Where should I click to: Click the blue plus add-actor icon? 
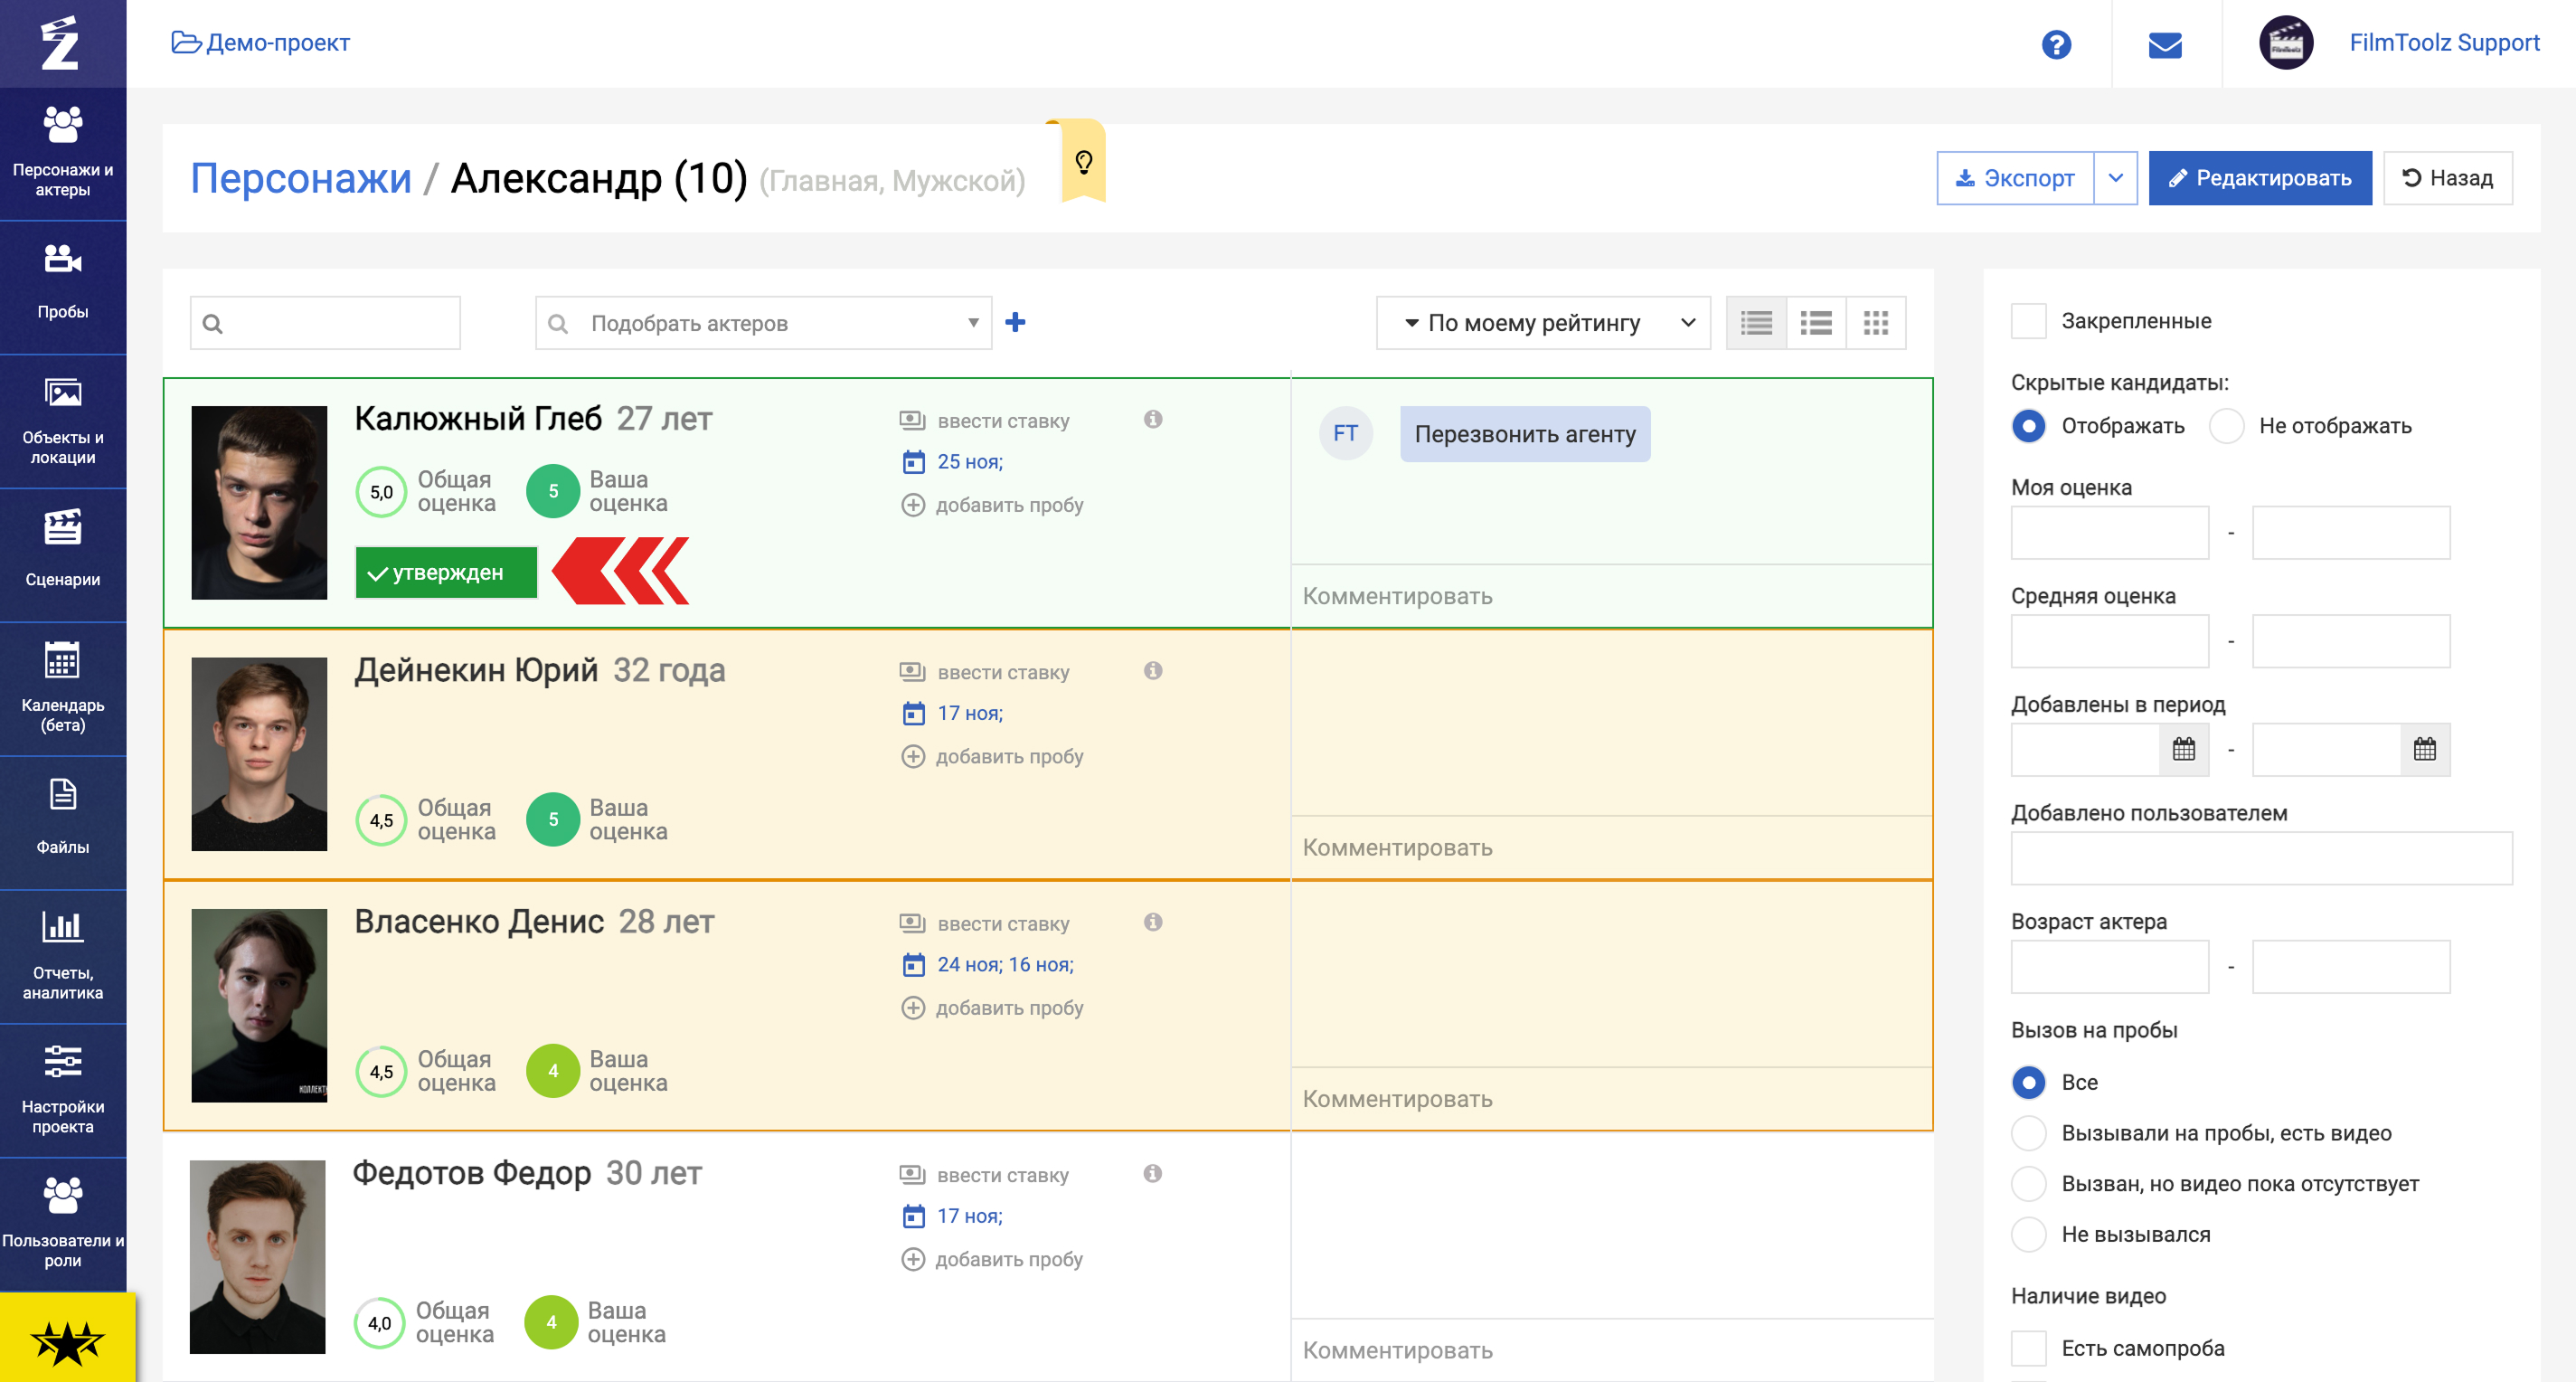coord(1015,322)
